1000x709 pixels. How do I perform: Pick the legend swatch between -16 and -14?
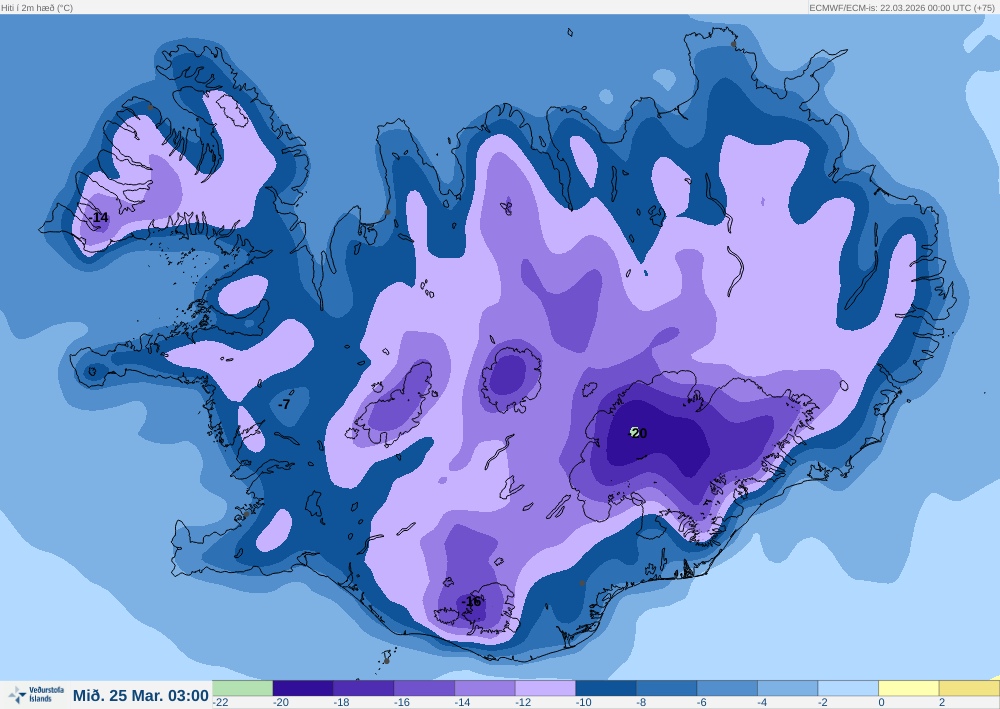pos(424,688)
